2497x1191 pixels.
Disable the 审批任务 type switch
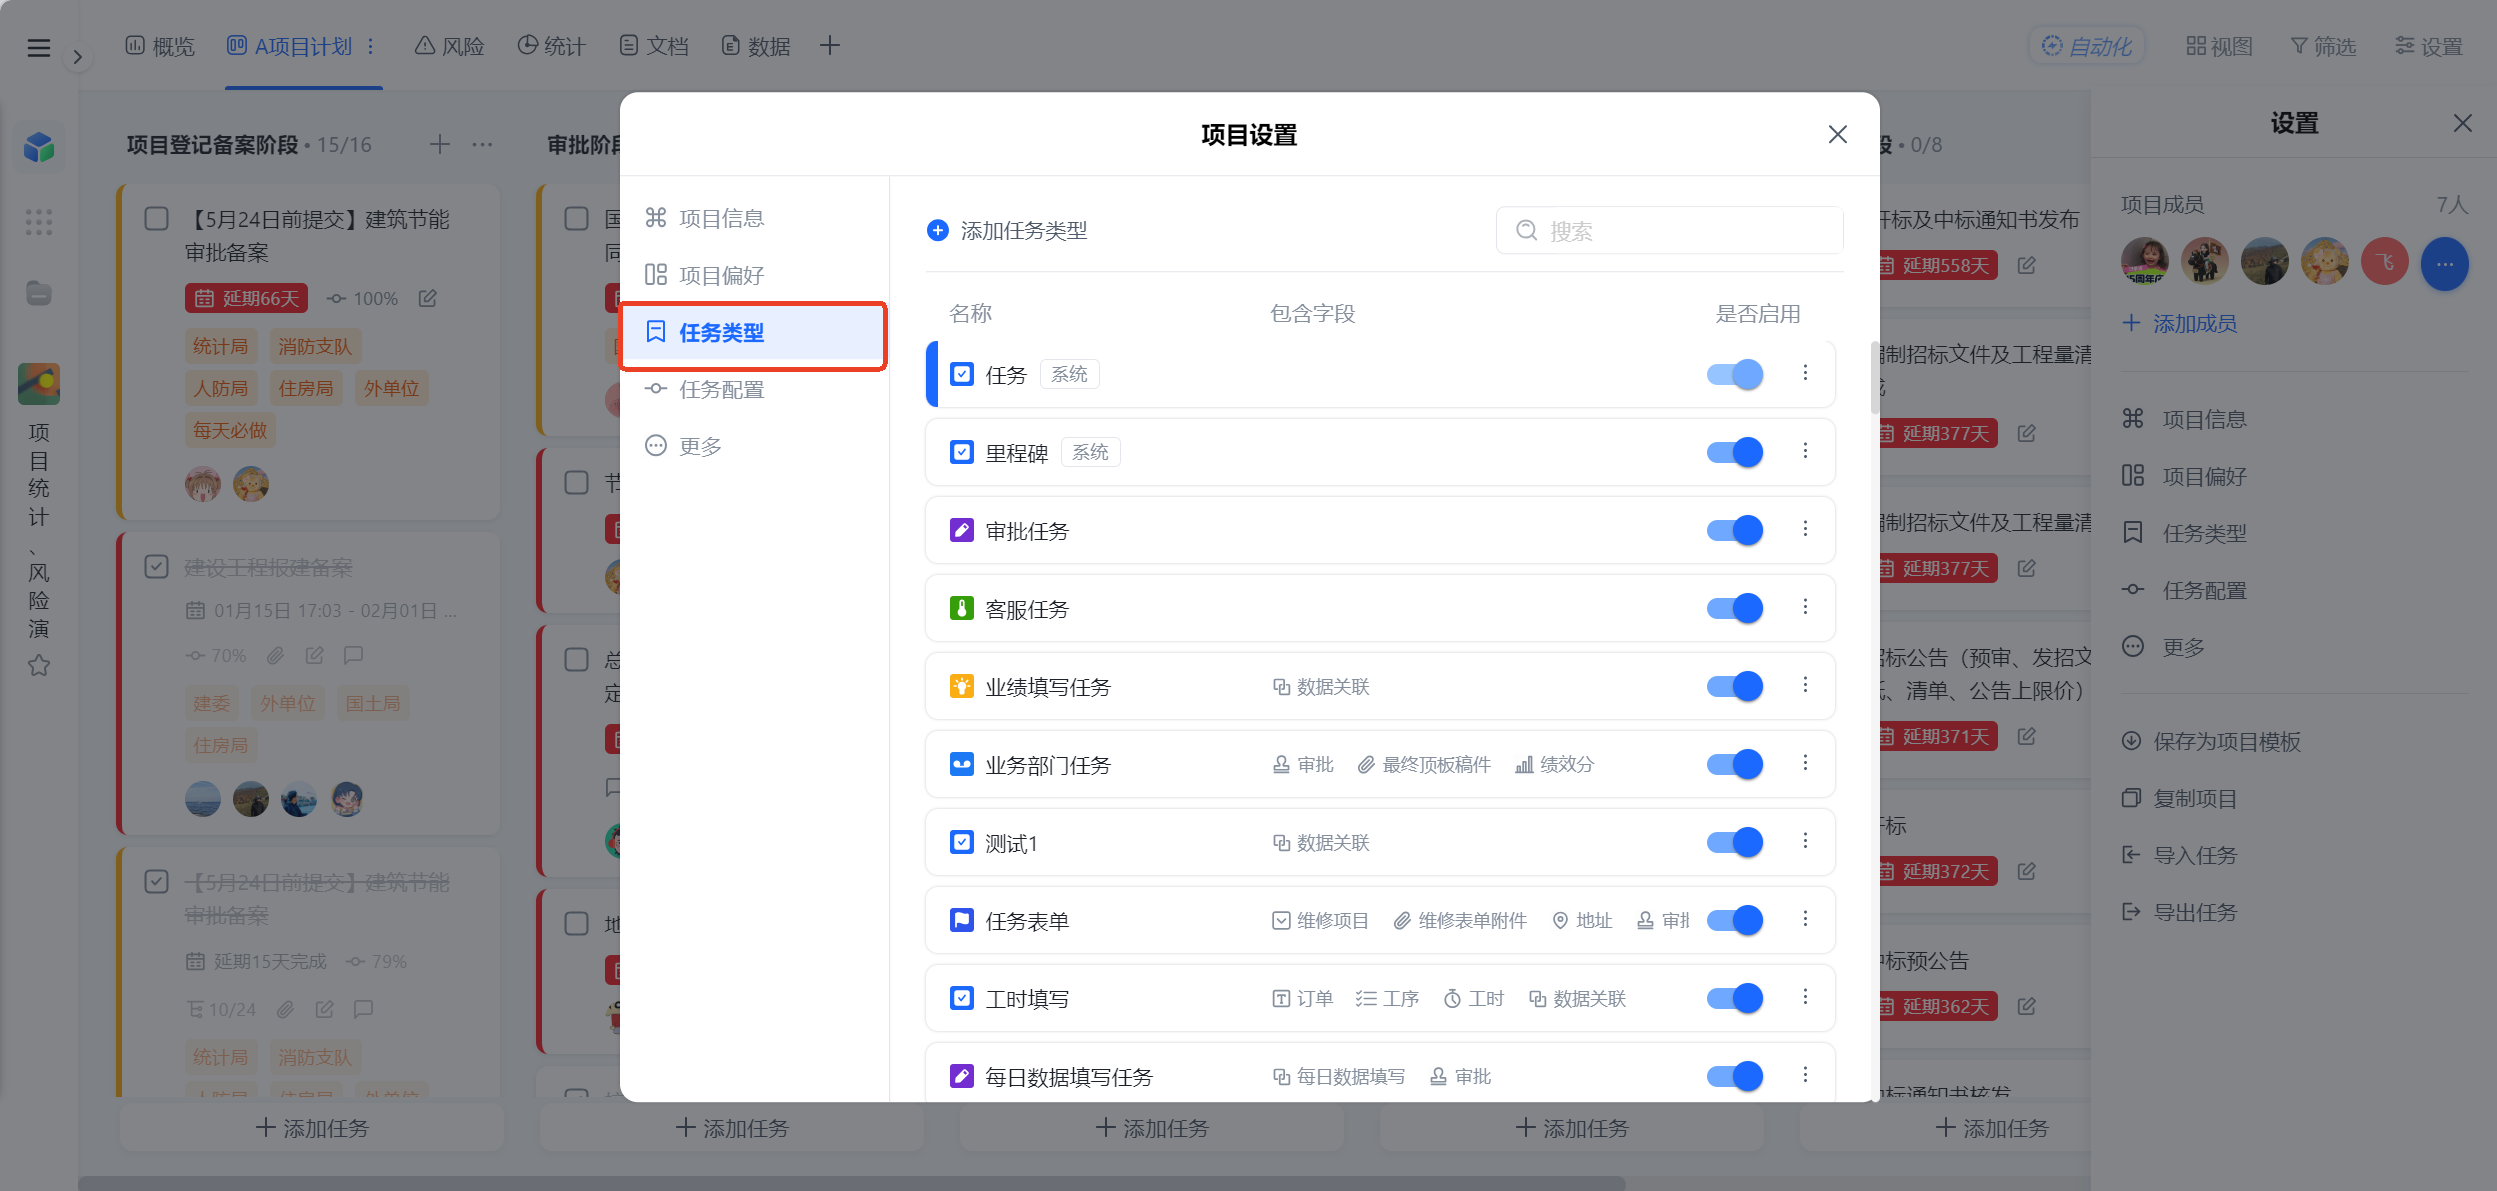(x=1734, y=530)
